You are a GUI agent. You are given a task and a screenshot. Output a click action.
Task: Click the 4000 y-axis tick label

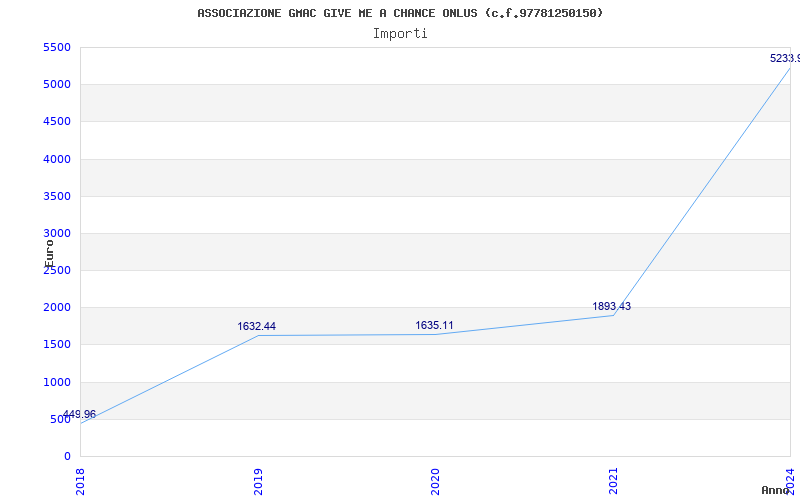click(57, 159)
